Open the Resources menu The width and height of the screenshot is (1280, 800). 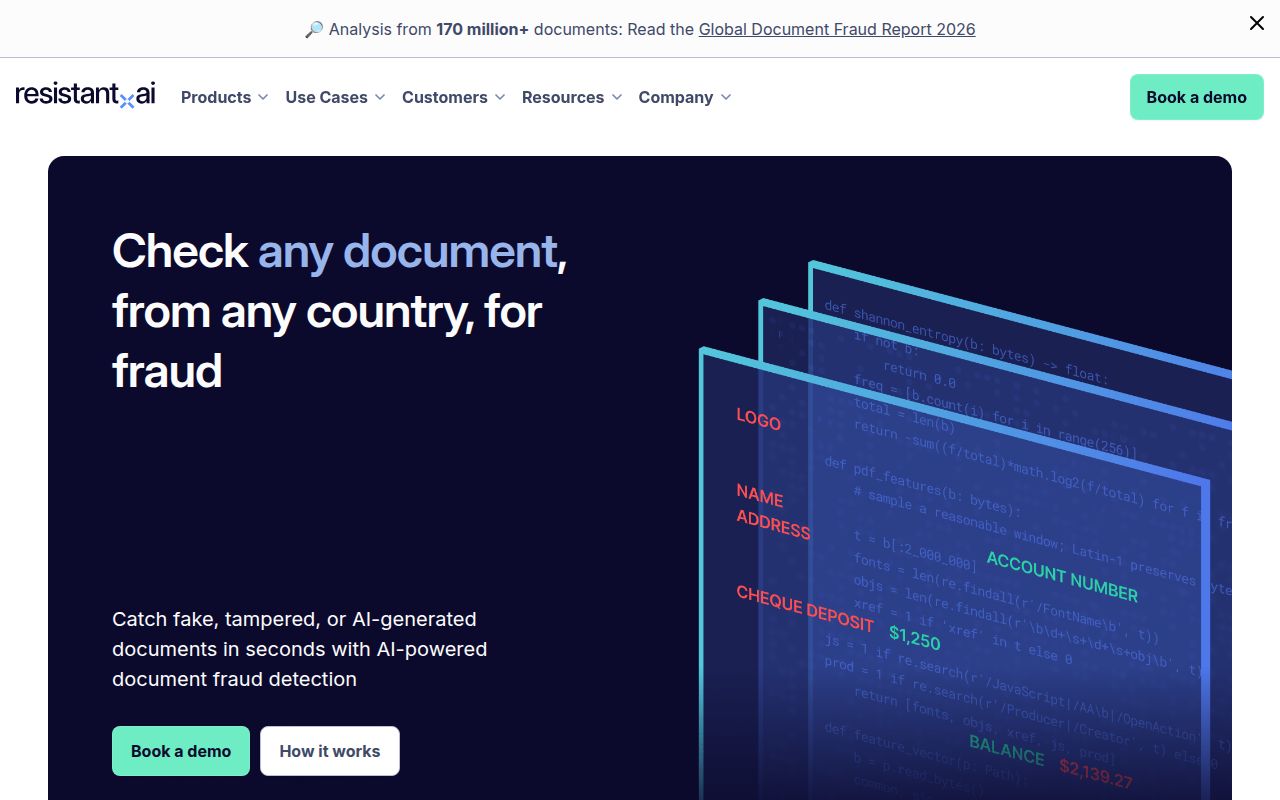click(572, 97)
